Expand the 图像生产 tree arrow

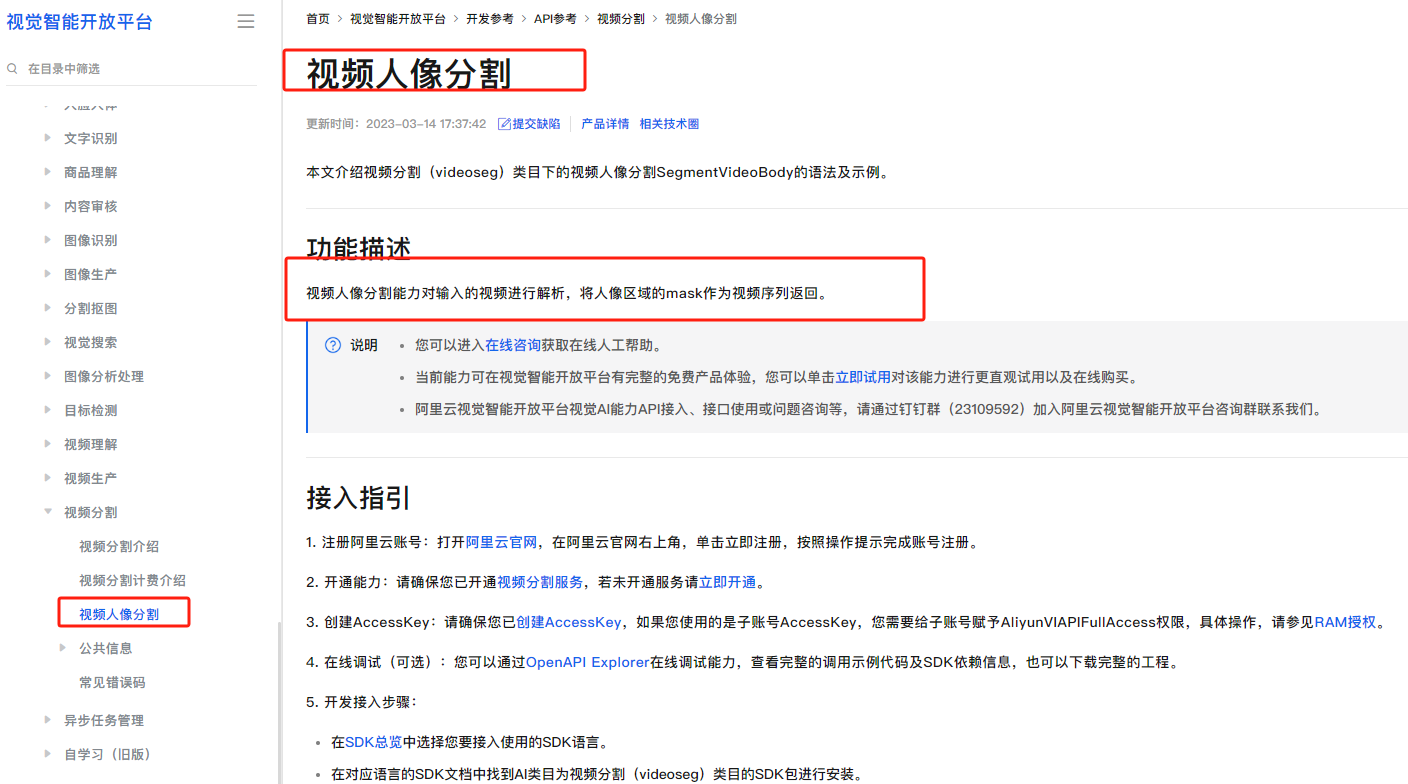coord(48,274)
